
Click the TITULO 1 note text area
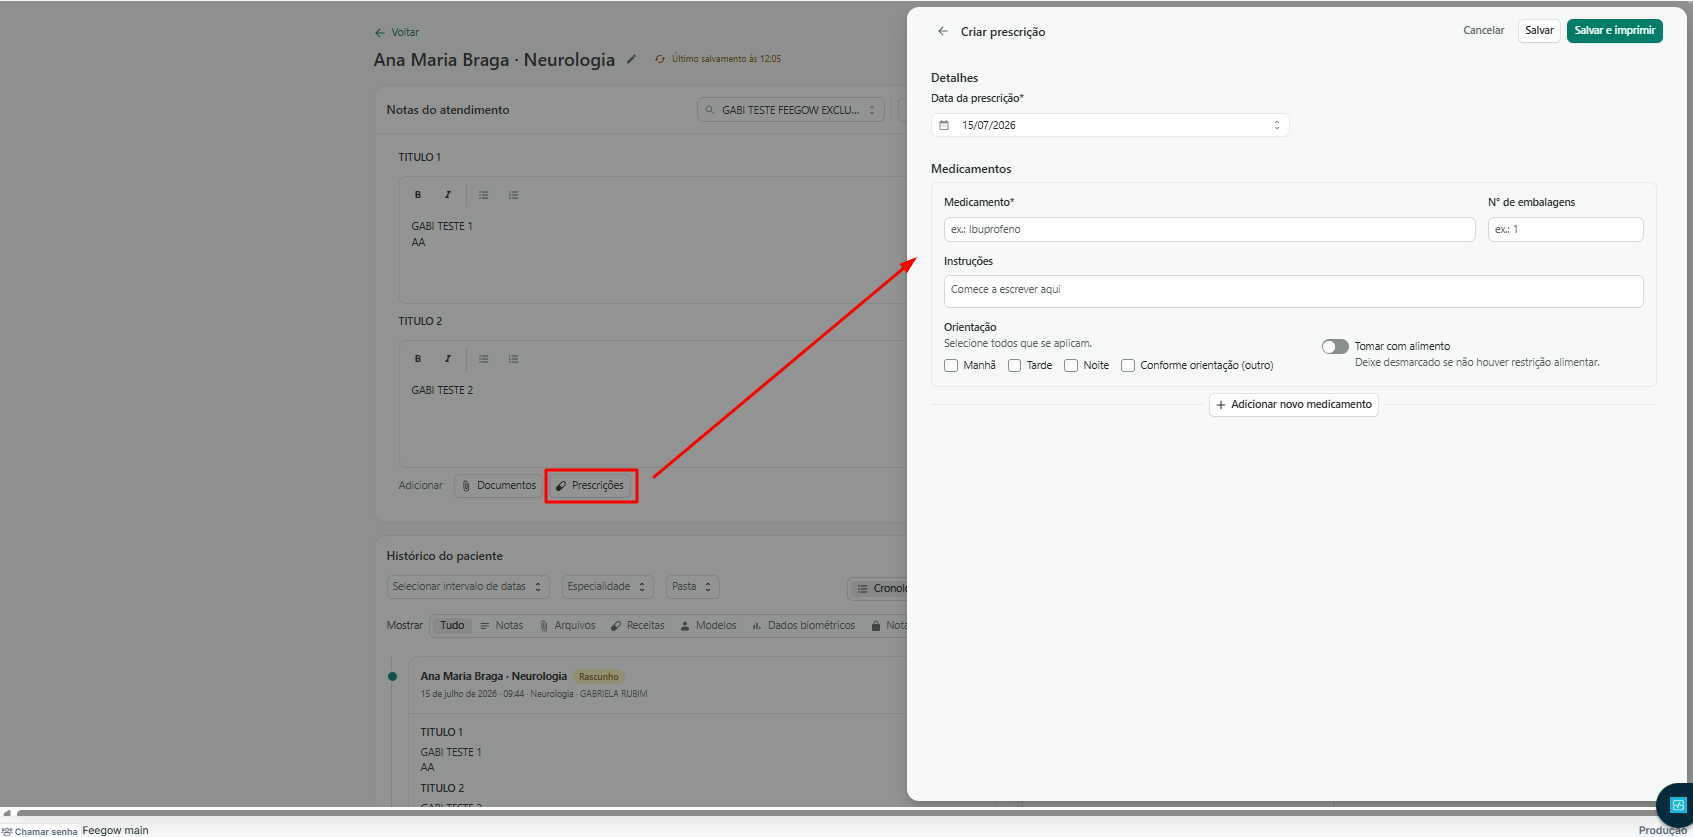[652, 257]
